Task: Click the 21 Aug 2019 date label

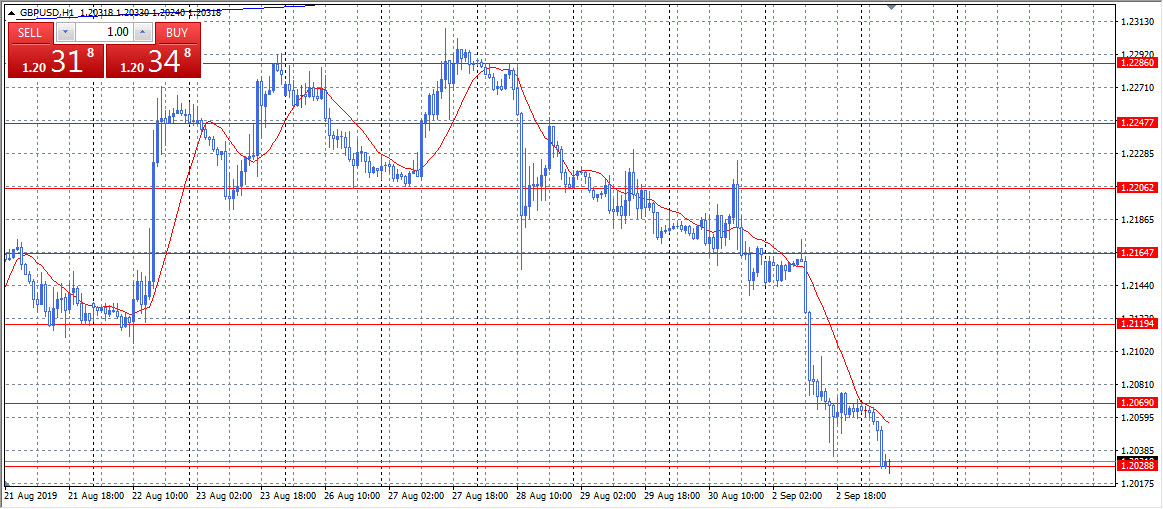Action: 30,495
